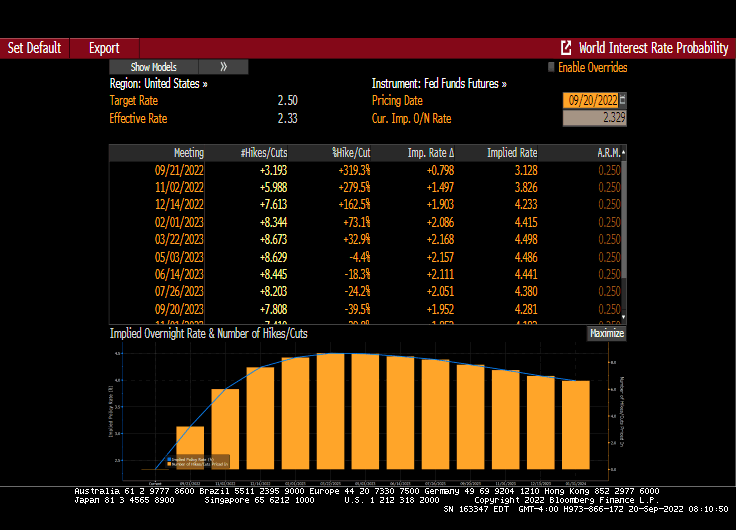This screenshot has height=530, width=736.
Task: Click Number of Hikes/Cuts legend marker in chart
Action: [x=168, y=464]
